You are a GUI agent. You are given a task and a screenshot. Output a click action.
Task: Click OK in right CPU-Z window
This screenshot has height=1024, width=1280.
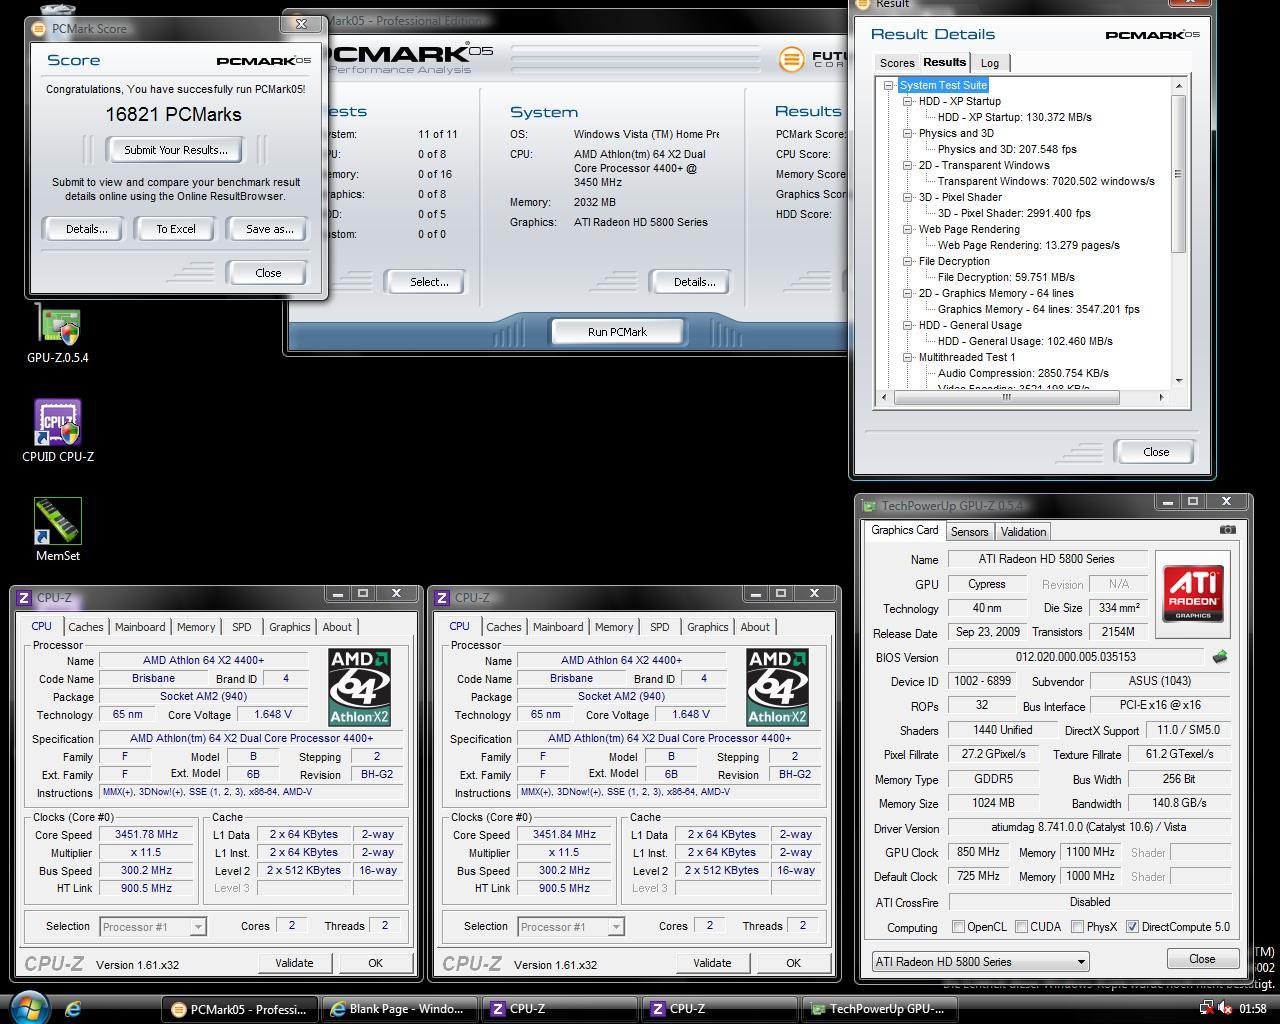click(x=793, y=963)
